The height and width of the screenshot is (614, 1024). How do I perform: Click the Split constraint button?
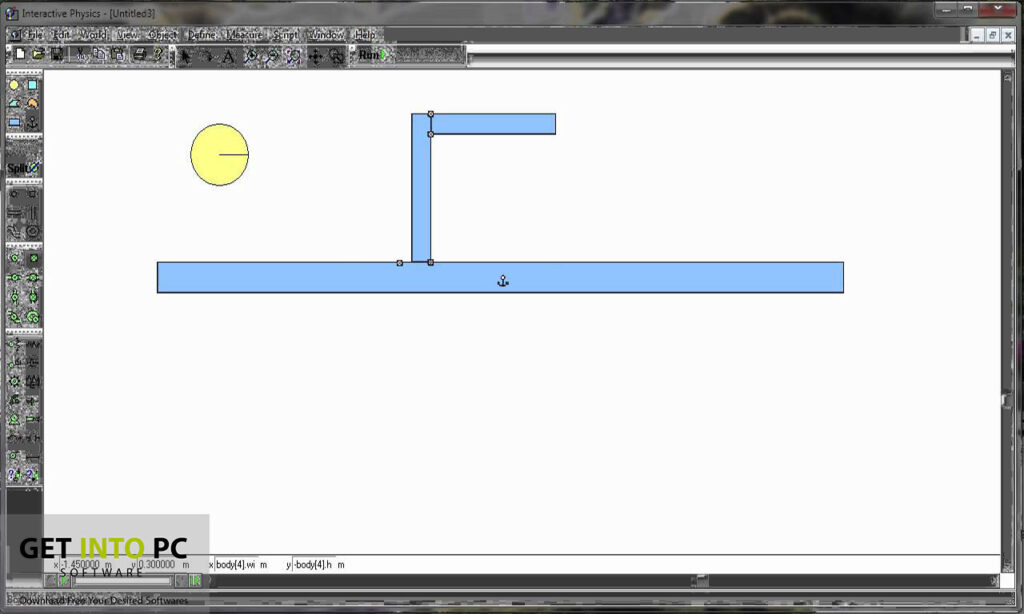pos(24,168)
